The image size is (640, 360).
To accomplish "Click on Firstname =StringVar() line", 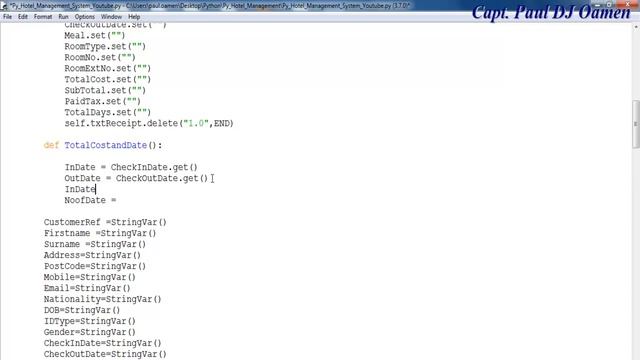I will point(100,233).
